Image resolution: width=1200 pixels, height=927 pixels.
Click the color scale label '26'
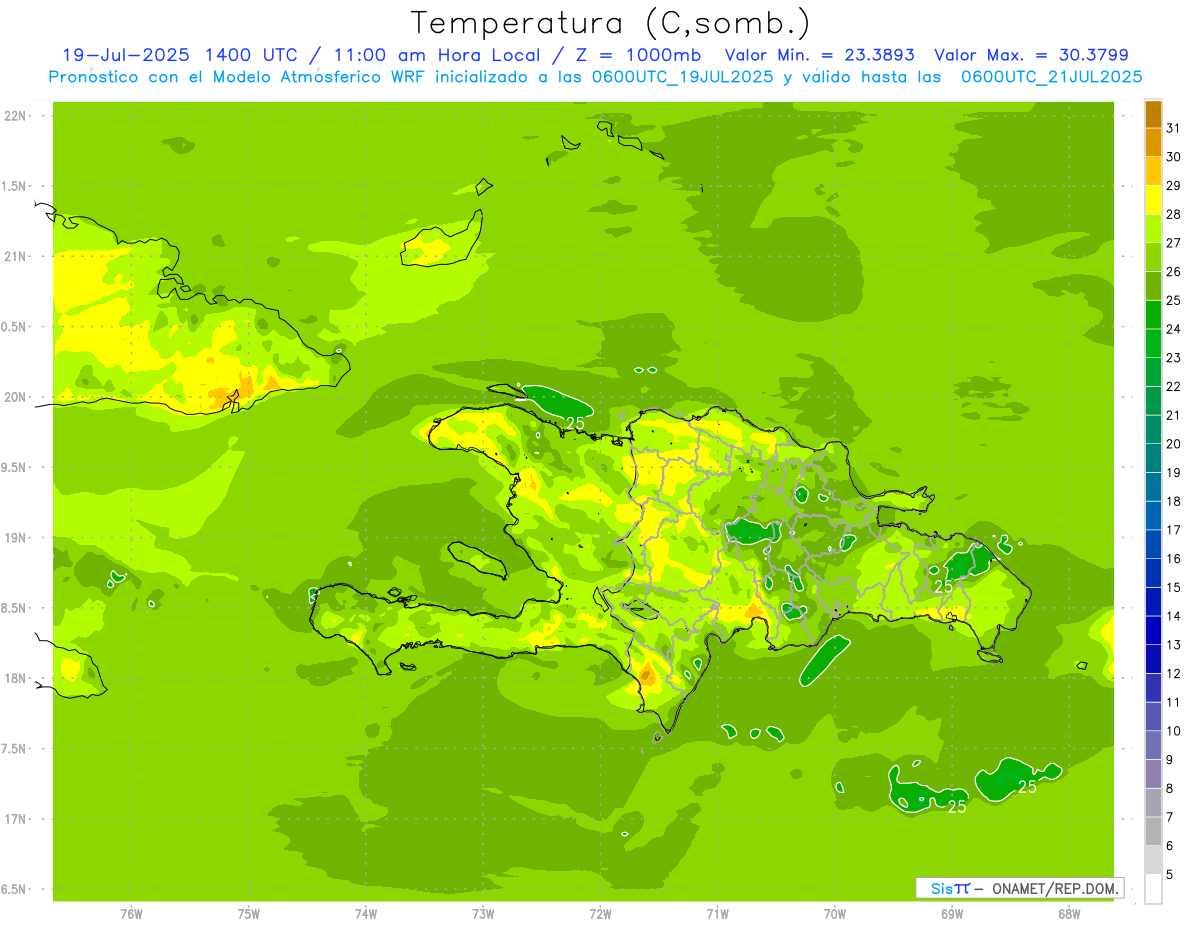point(1174,271)
